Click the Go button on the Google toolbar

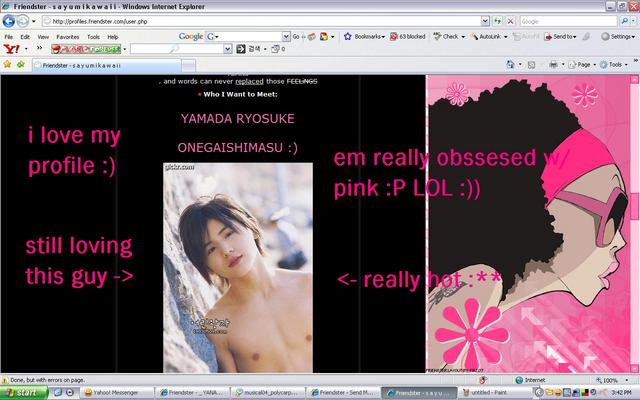pyautogui.click(x=296, y=37)
